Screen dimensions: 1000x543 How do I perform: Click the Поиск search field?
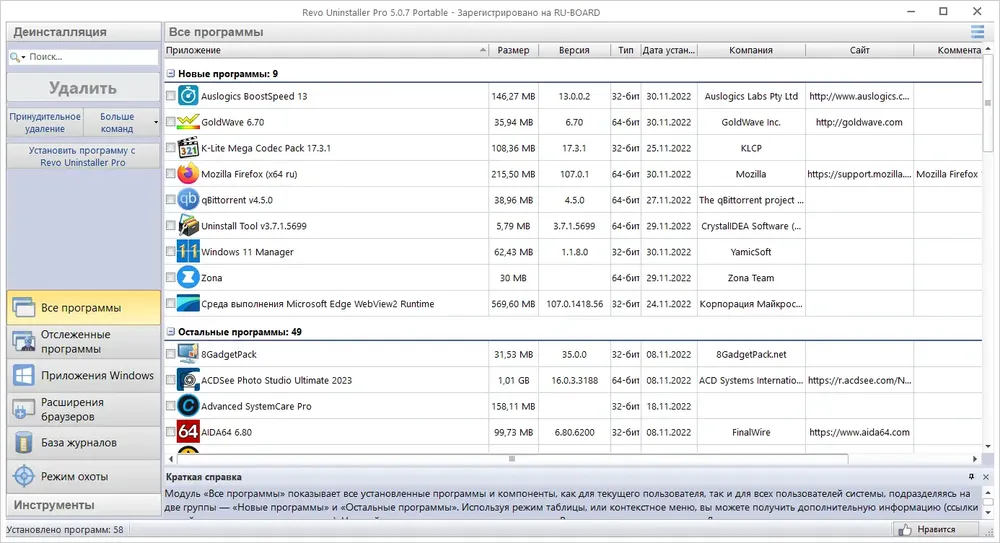coord(83,57)
